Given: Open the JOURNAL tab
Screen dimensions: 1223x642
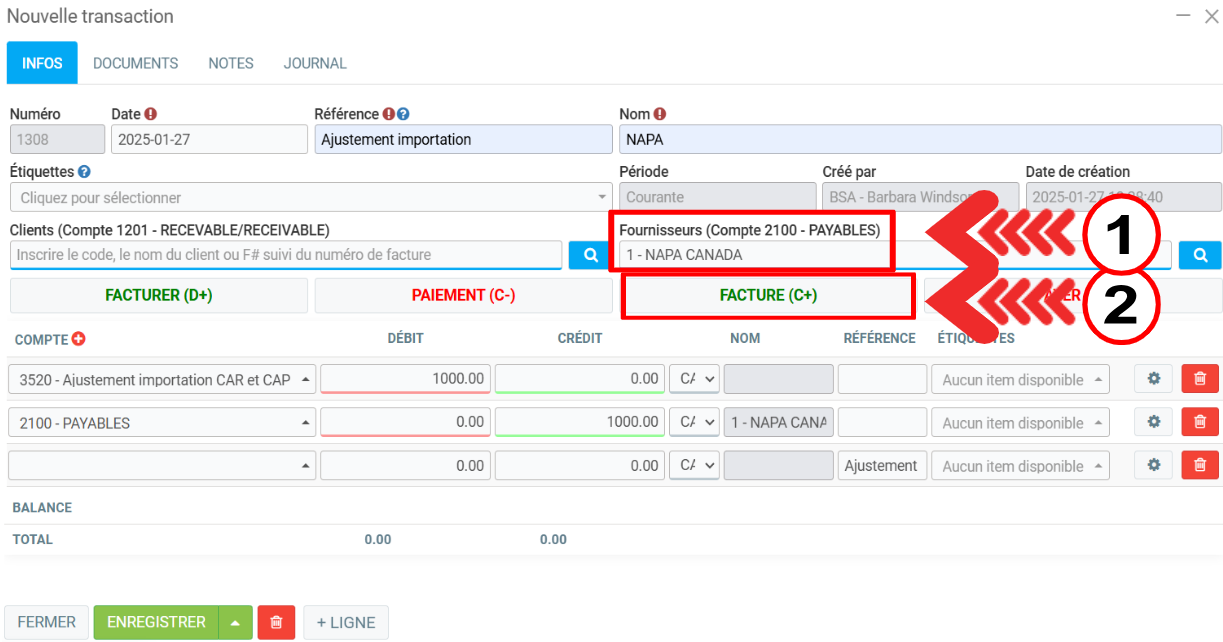Looking at the screenshot, I should click(315, 63).
